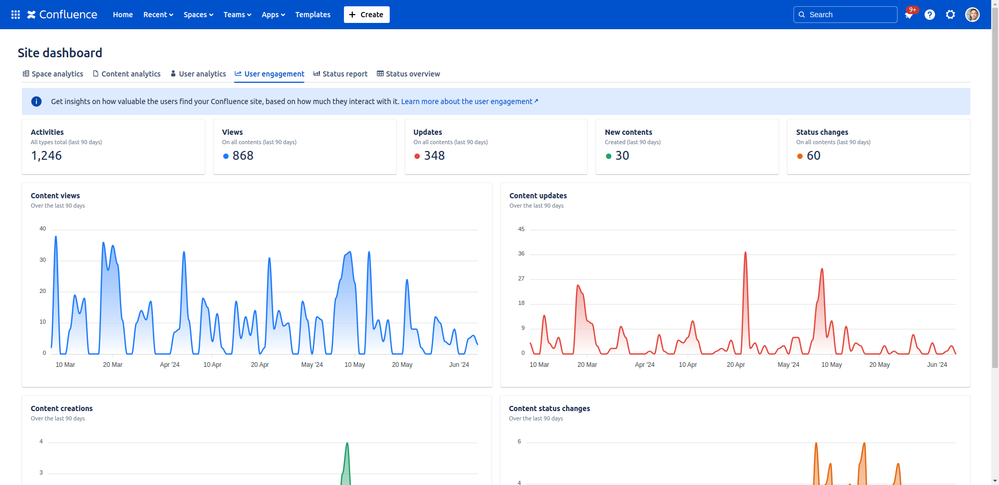The image size is (999, 485).
Task: Click the Confluence logo
Action: 62,15
